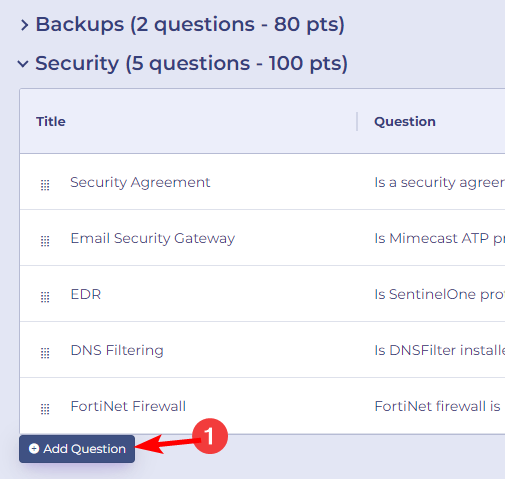
Task: Collapse the Security section chevron
Action: (x=23, y=64)
